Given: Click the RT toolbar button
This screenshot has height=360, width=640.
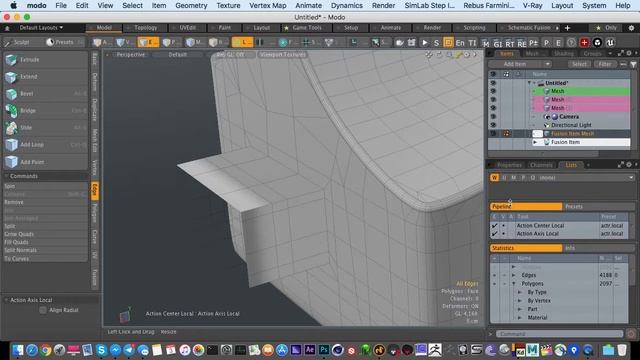Looking at the screenshot, I should 510,44.
